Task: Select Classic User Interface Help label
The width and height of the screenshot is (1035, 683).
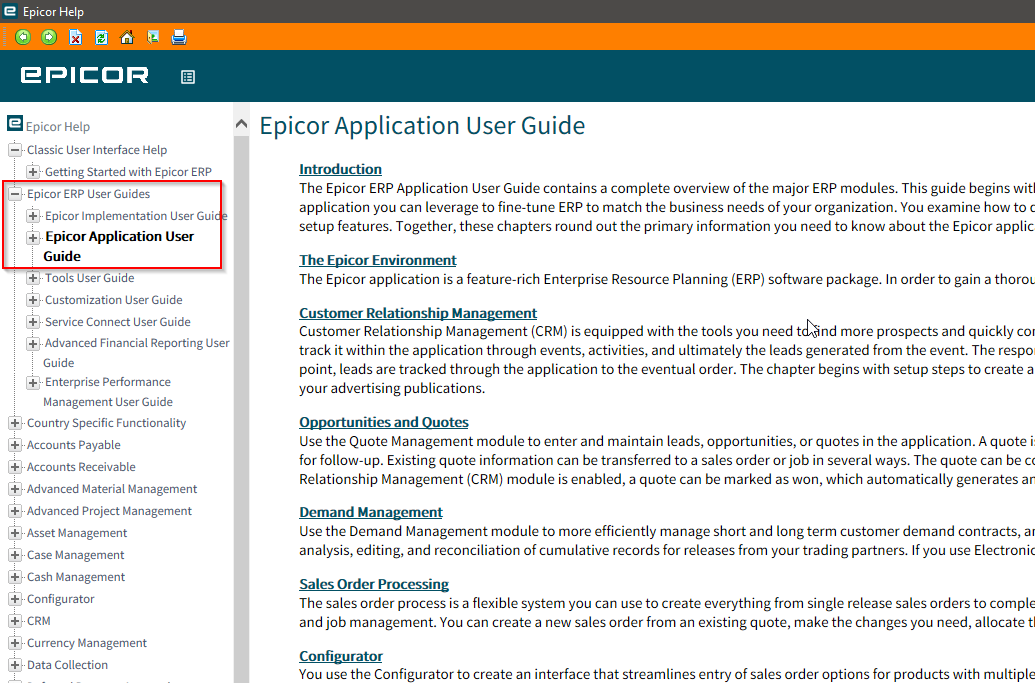Action: 97,150
